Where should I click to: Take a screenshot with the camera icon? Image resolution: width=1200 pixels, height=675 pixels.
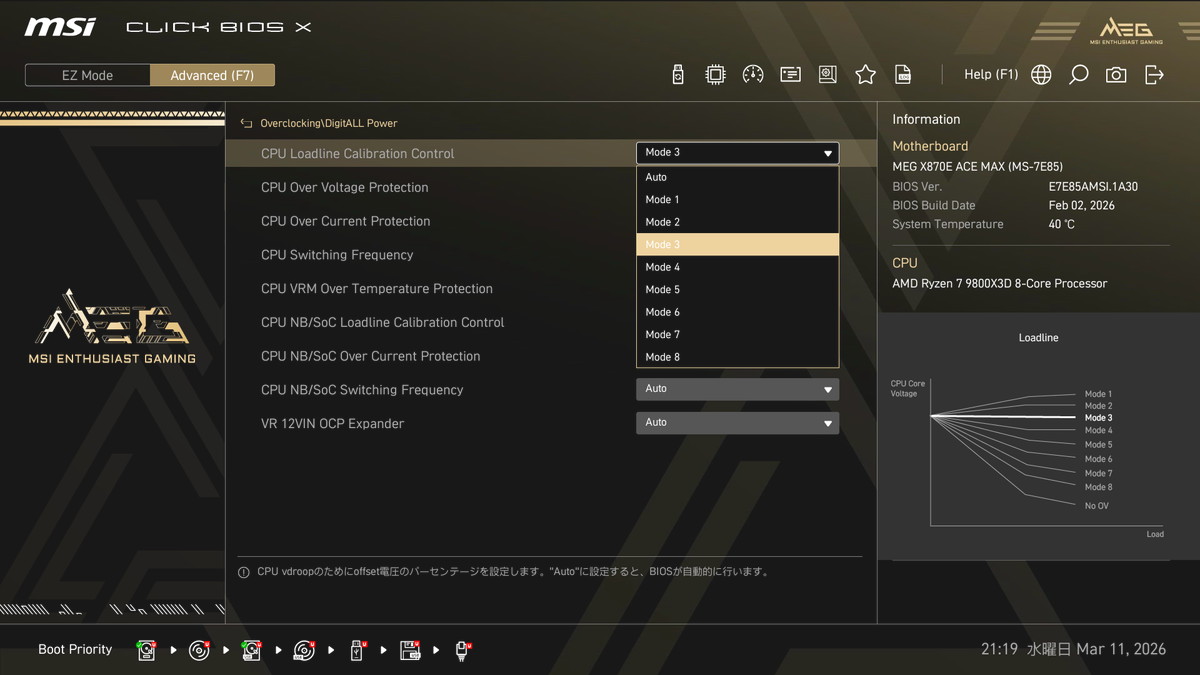click(1116, 75)
